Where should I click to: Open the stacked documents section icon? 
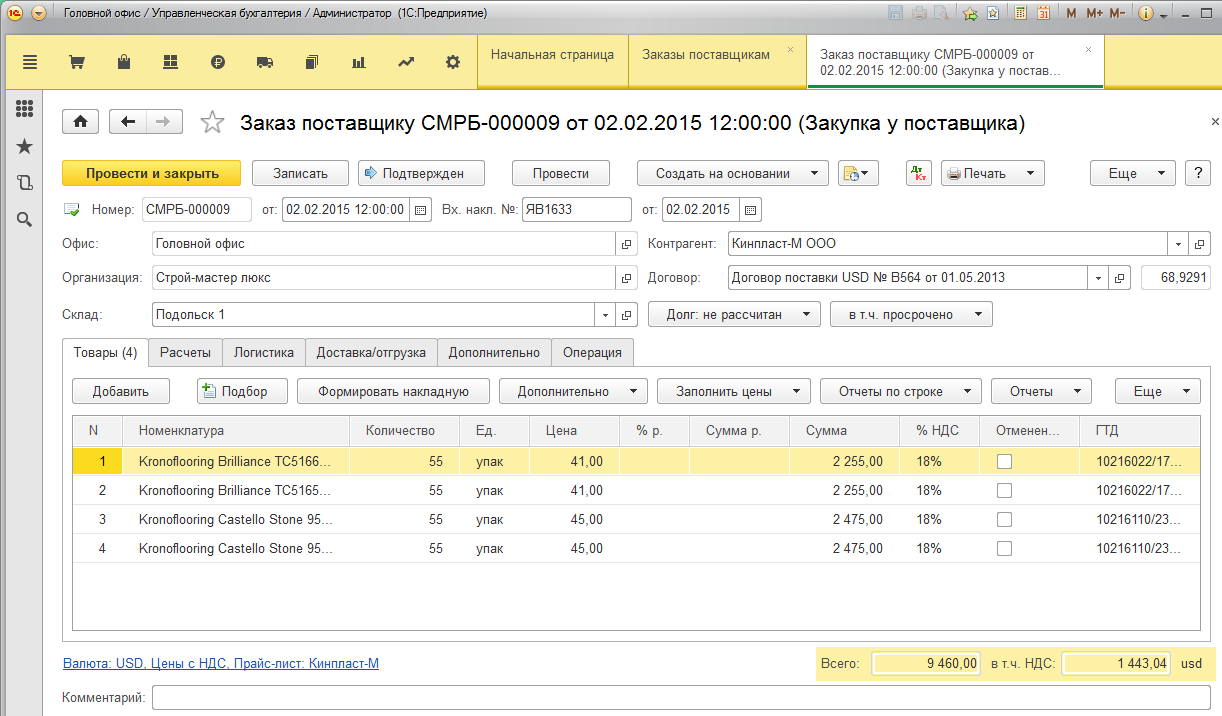[312, 62]
